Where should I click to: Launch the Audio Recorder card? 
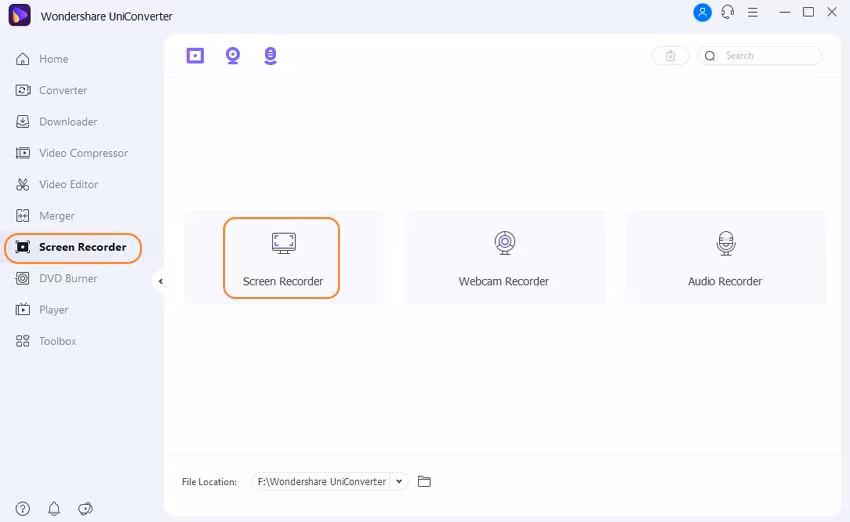click(725, 258)
